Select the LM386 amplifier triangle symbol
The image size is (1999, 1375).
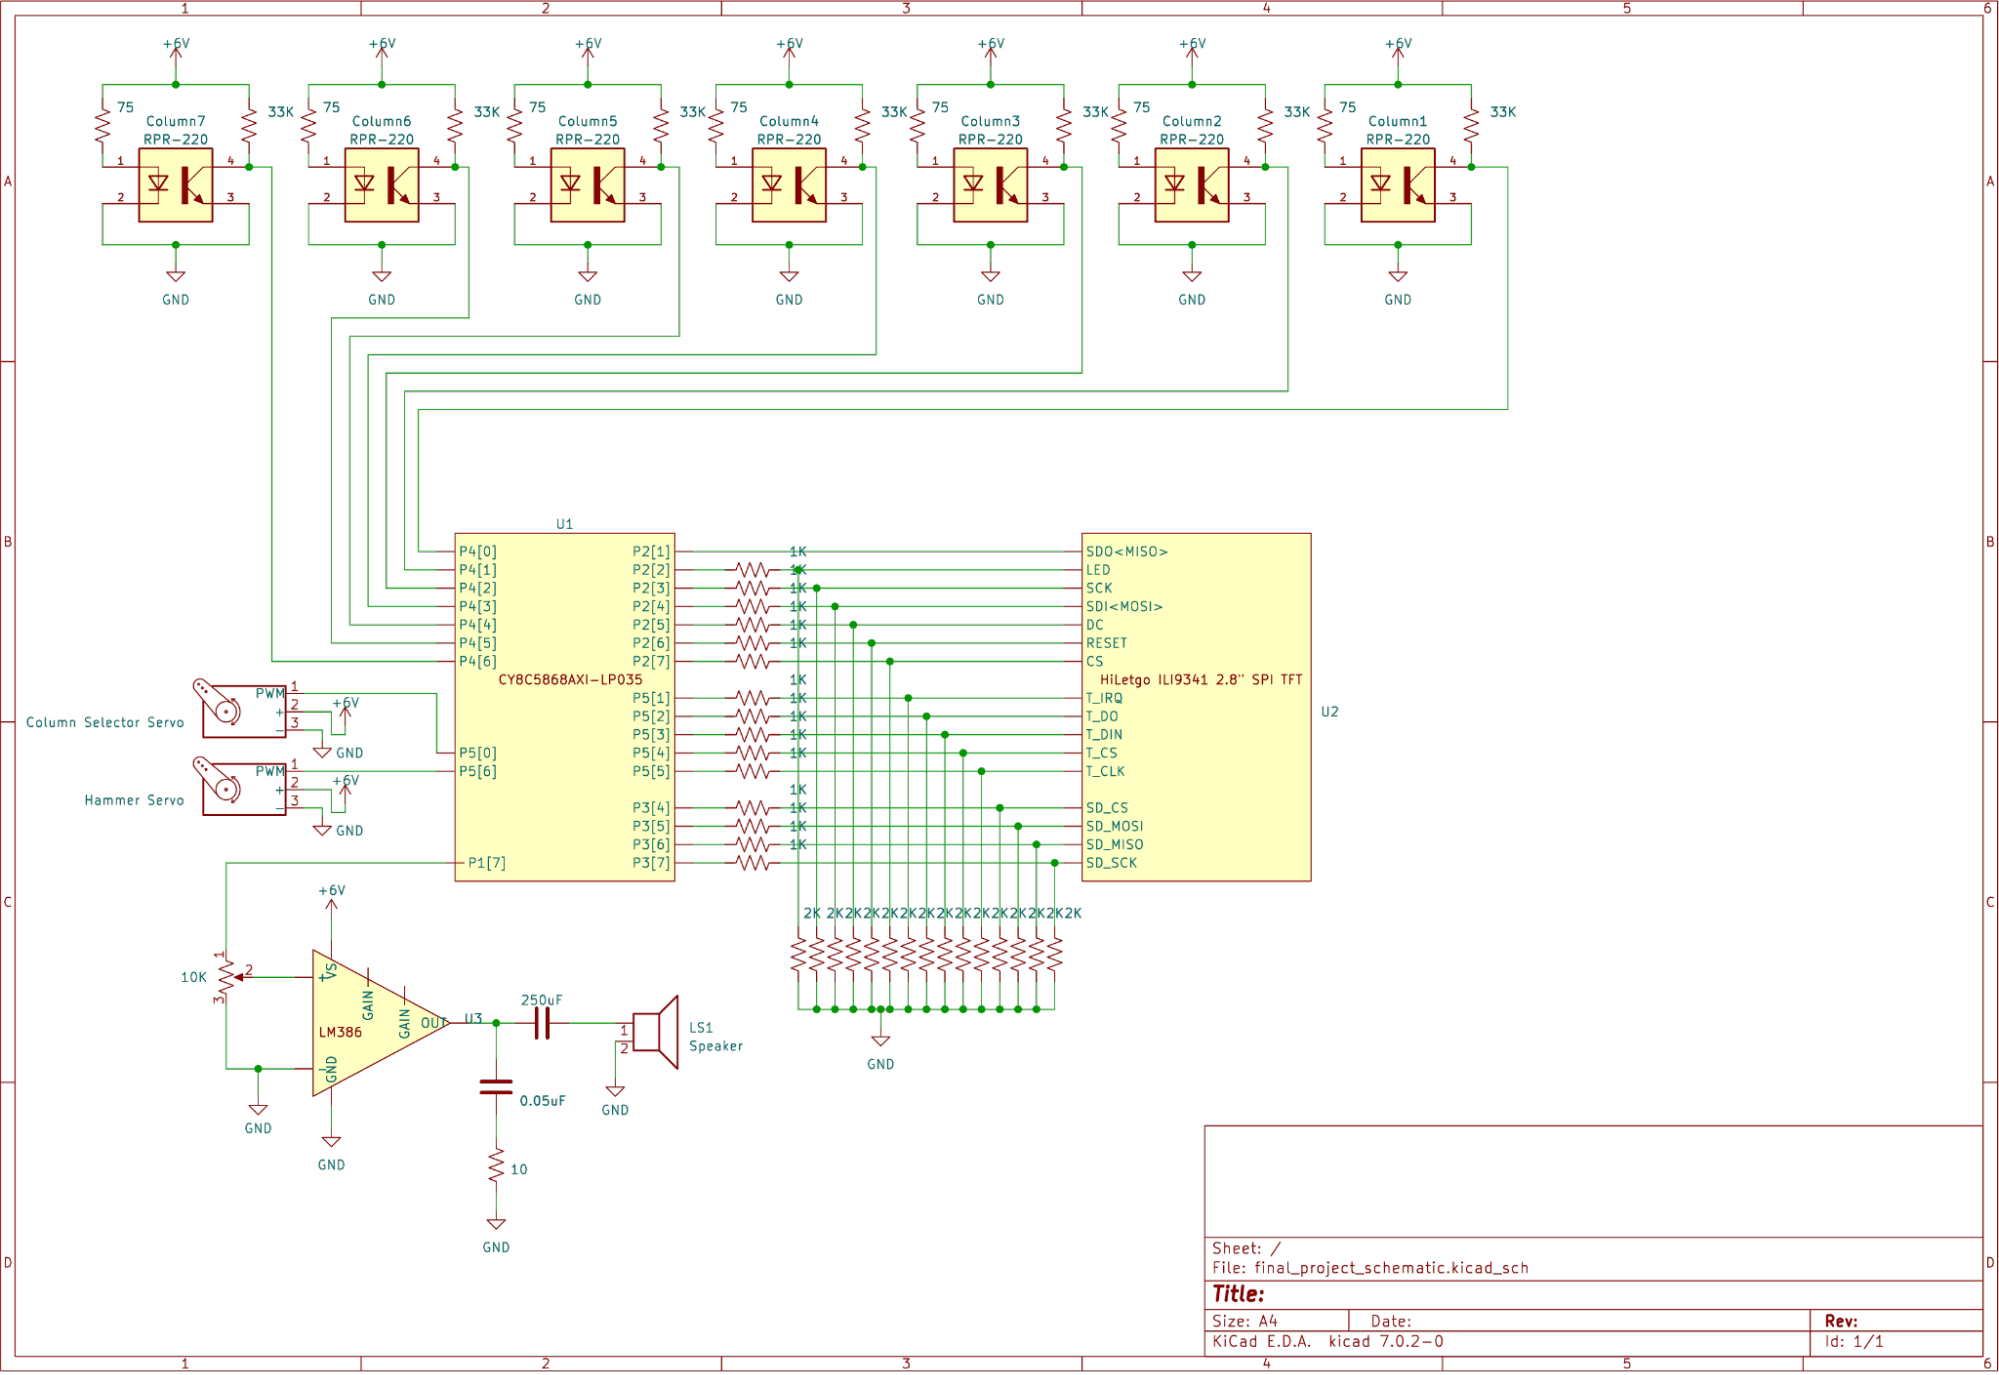380,1023
